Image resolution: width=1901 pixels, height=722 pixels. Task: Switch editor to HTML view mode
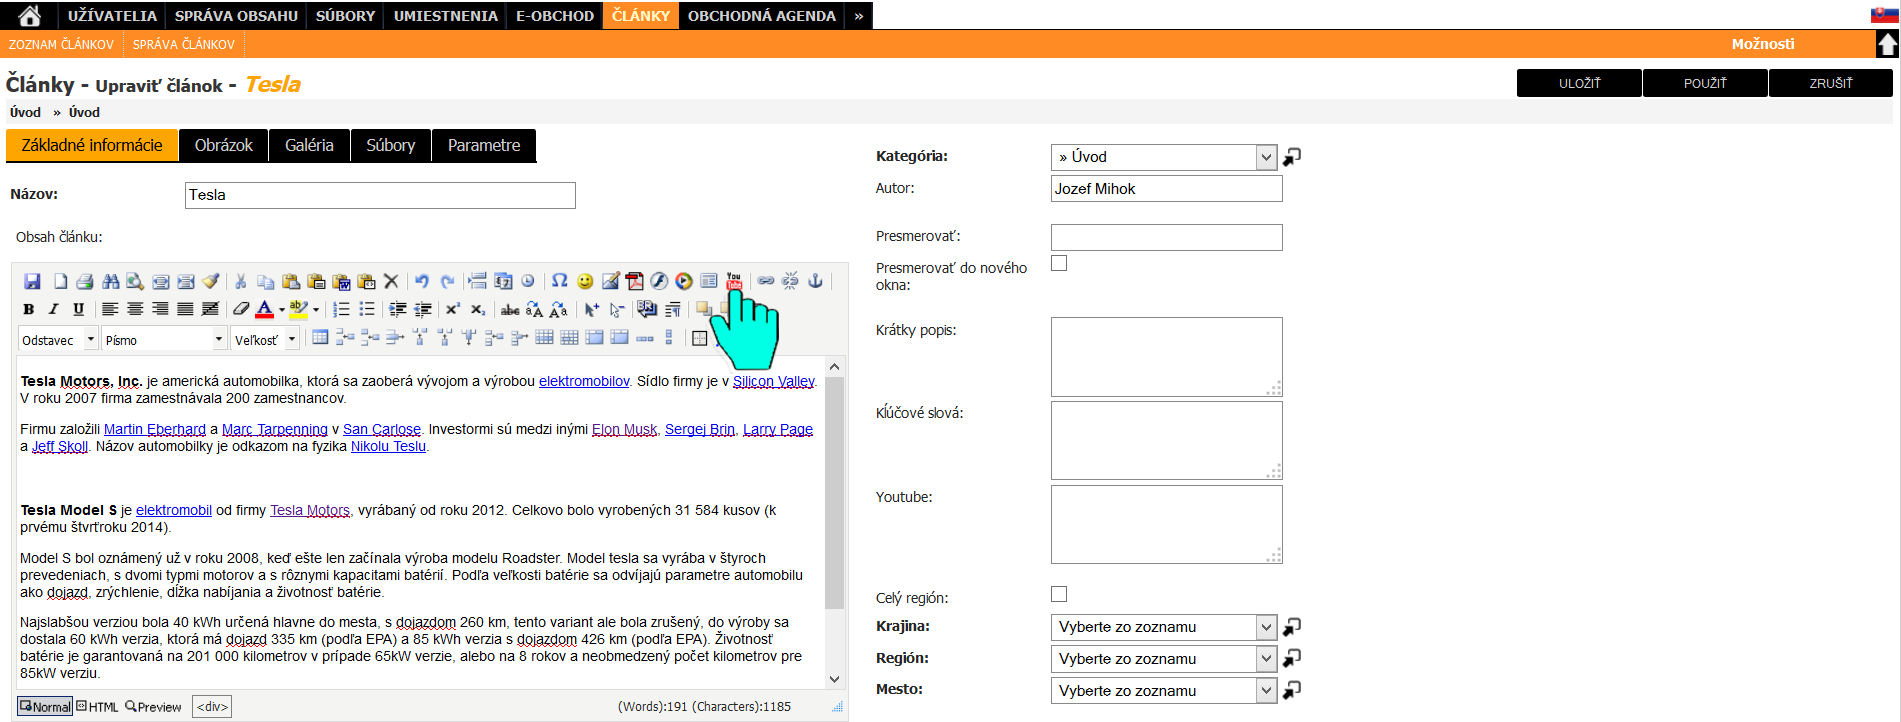click(x=97, y=707)
